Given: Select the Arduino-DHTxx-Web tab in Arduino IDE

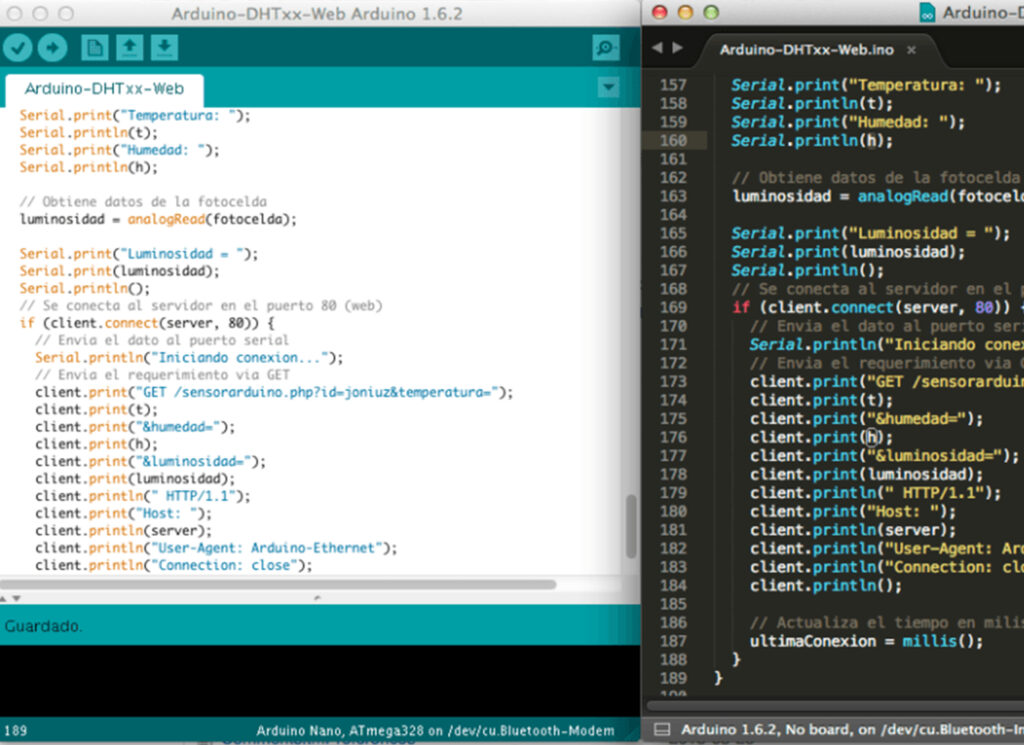Looking at the screenshot, I should click(104, 89).
